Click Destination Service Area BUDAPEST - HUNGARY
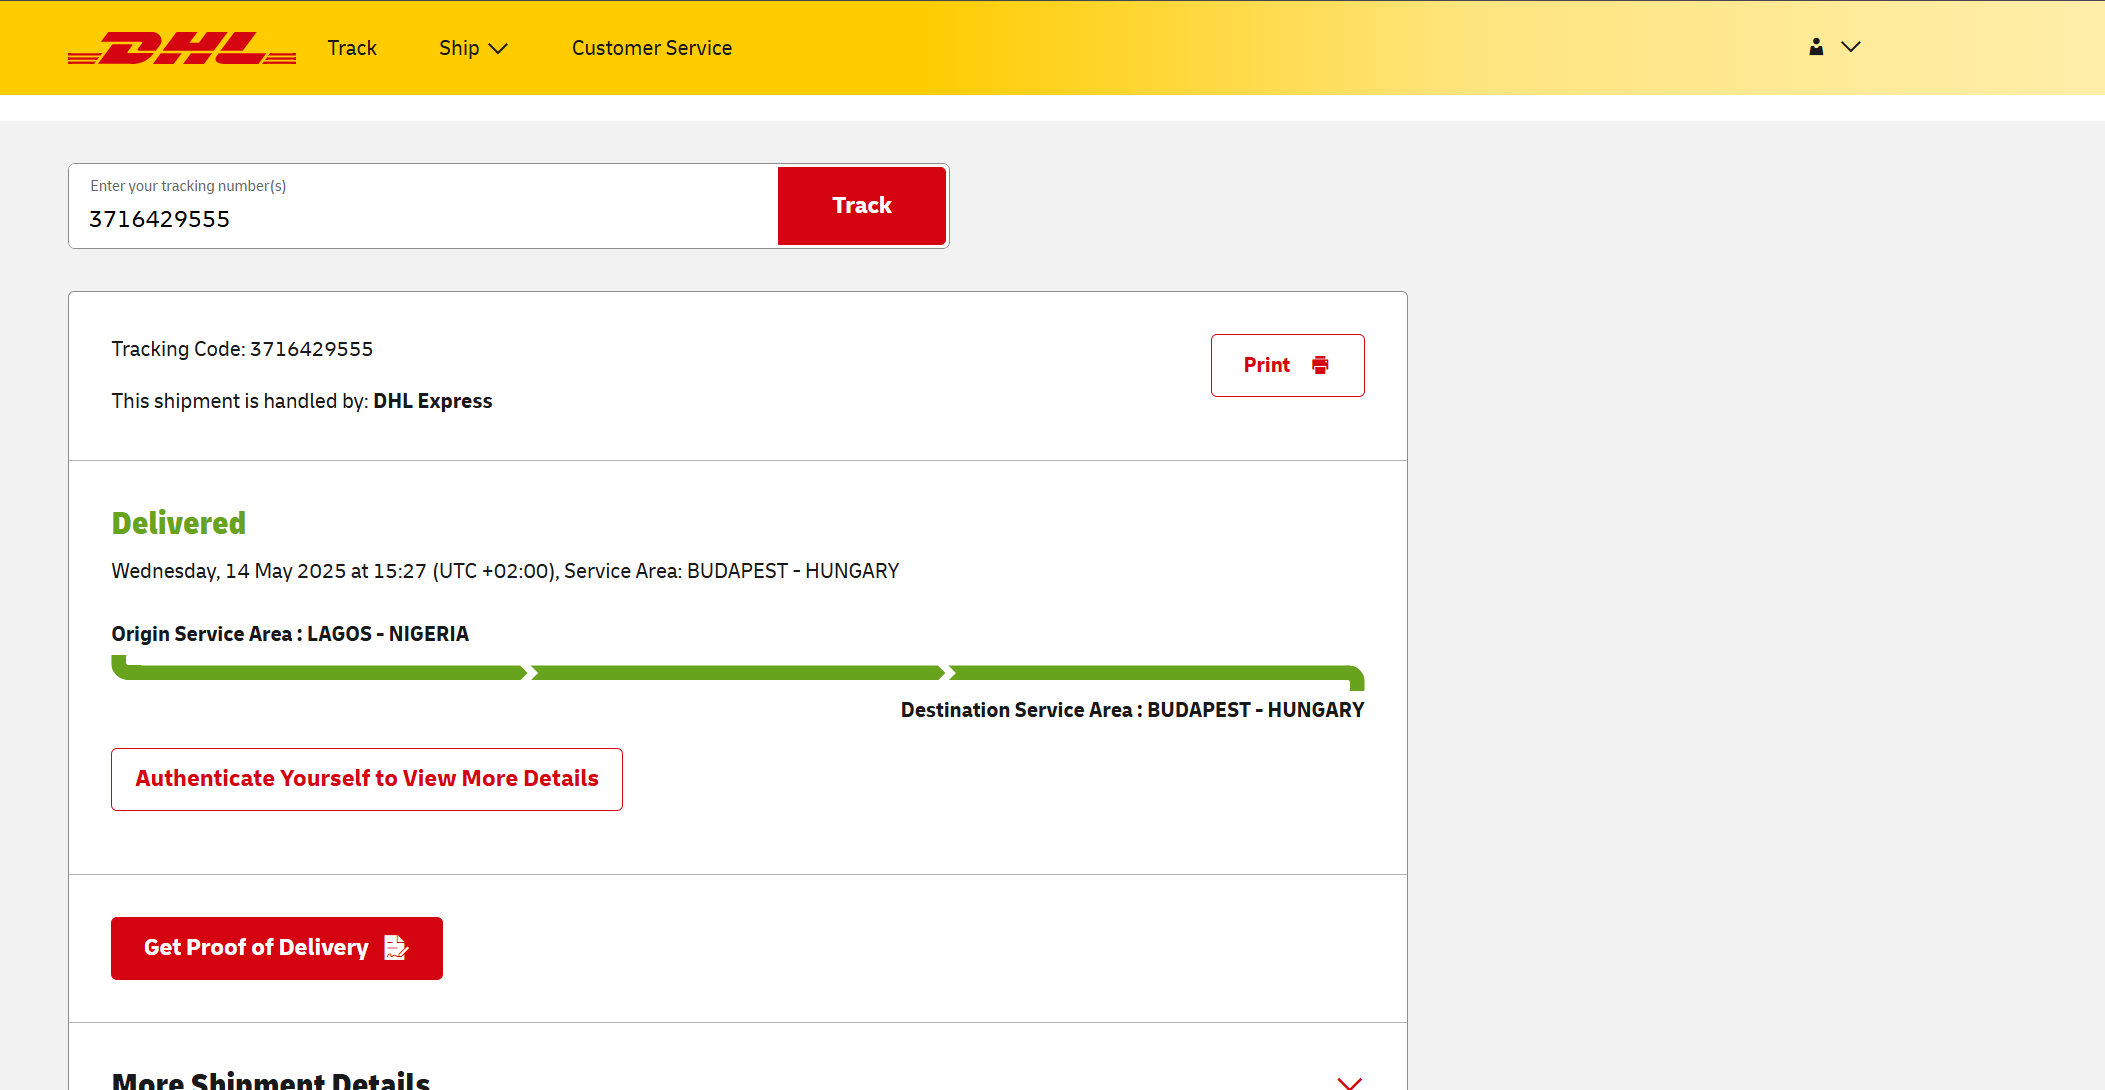Screen dimensions: 2105x1090 point(1132,710)
